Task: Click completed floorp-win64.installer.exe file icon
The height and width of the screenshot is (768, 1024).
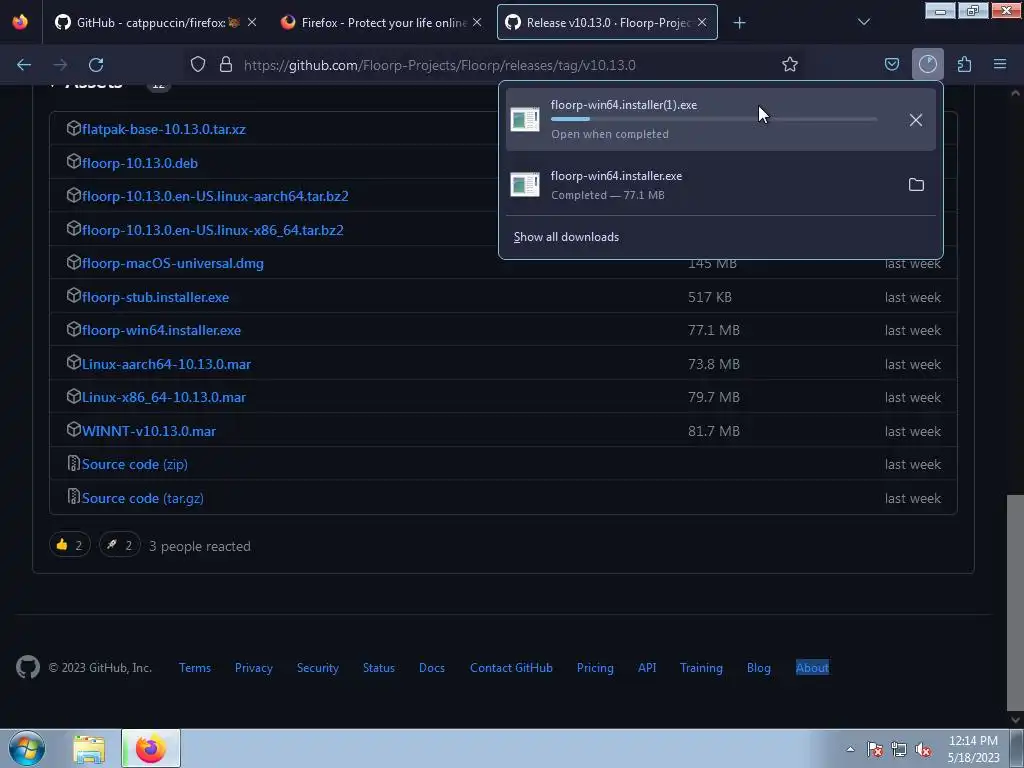Action: pyautogui.click(x=525, y=185)
